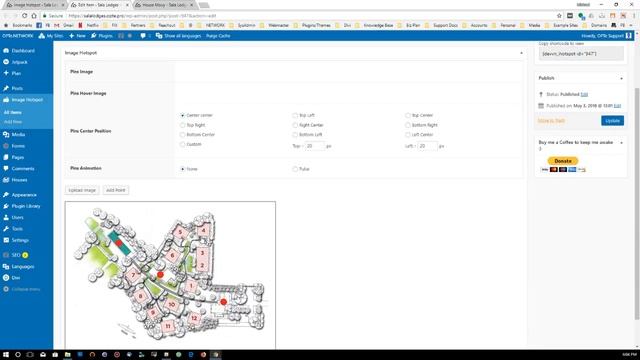Open All Items under Image Hotspot
The image size is (640, 360).
[x=13, y=112]
